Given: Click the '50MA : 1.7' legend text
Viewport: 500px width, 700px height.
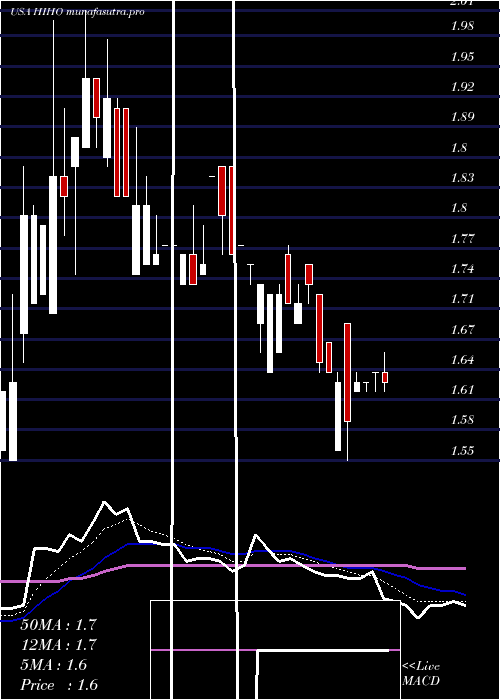Looking at the screenshot, I should [58, 625].
